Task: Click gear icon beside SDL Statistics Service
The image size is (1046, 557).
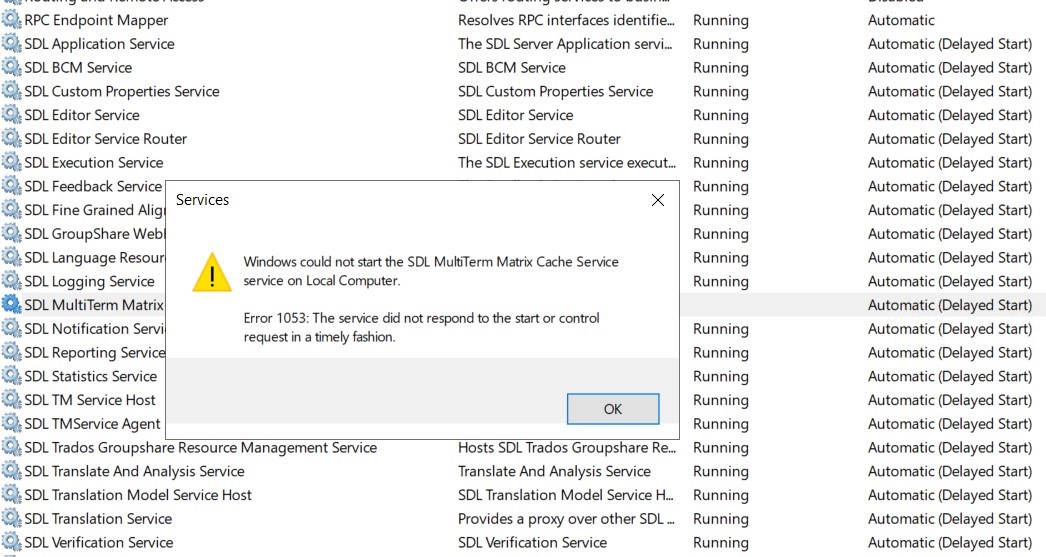Action: tap(11, 376)
